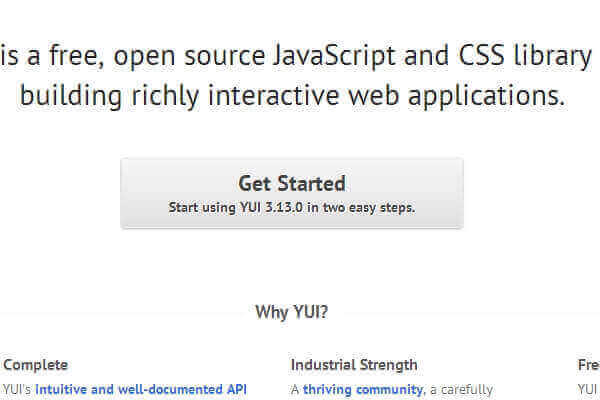This screenshot has width=600, height=400.
Task: Click the word YUI's before the API link
Action: pos(18,389)
